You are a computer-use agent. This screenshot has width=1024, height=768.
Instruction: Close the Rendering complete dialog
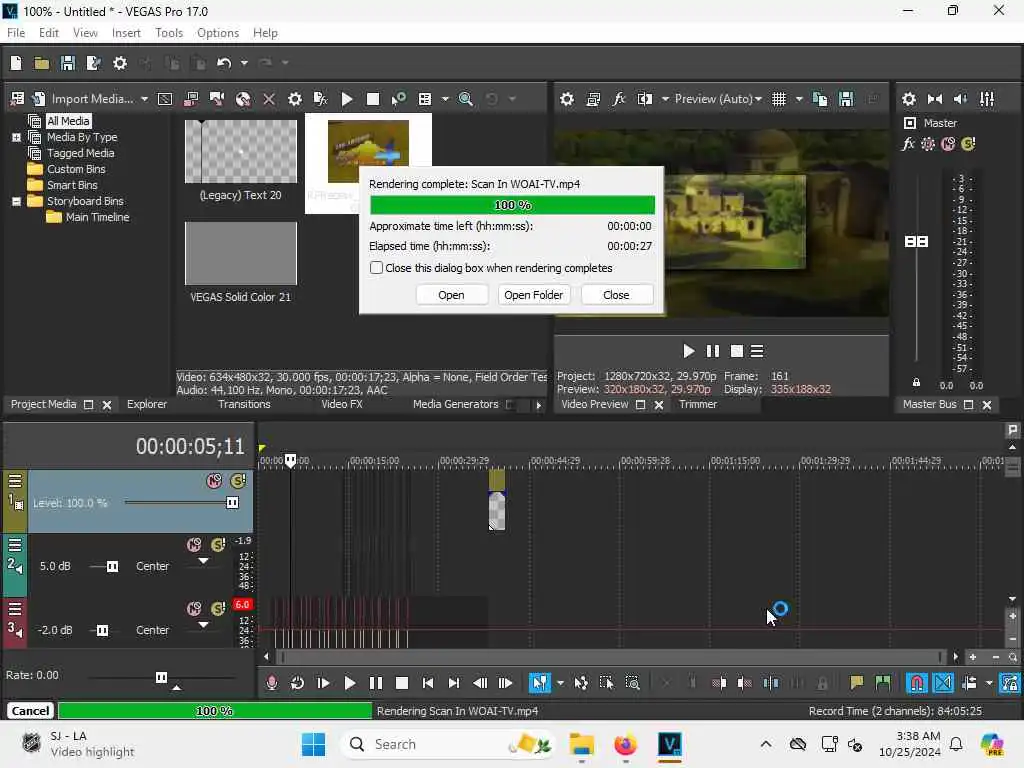coord(616,295)
